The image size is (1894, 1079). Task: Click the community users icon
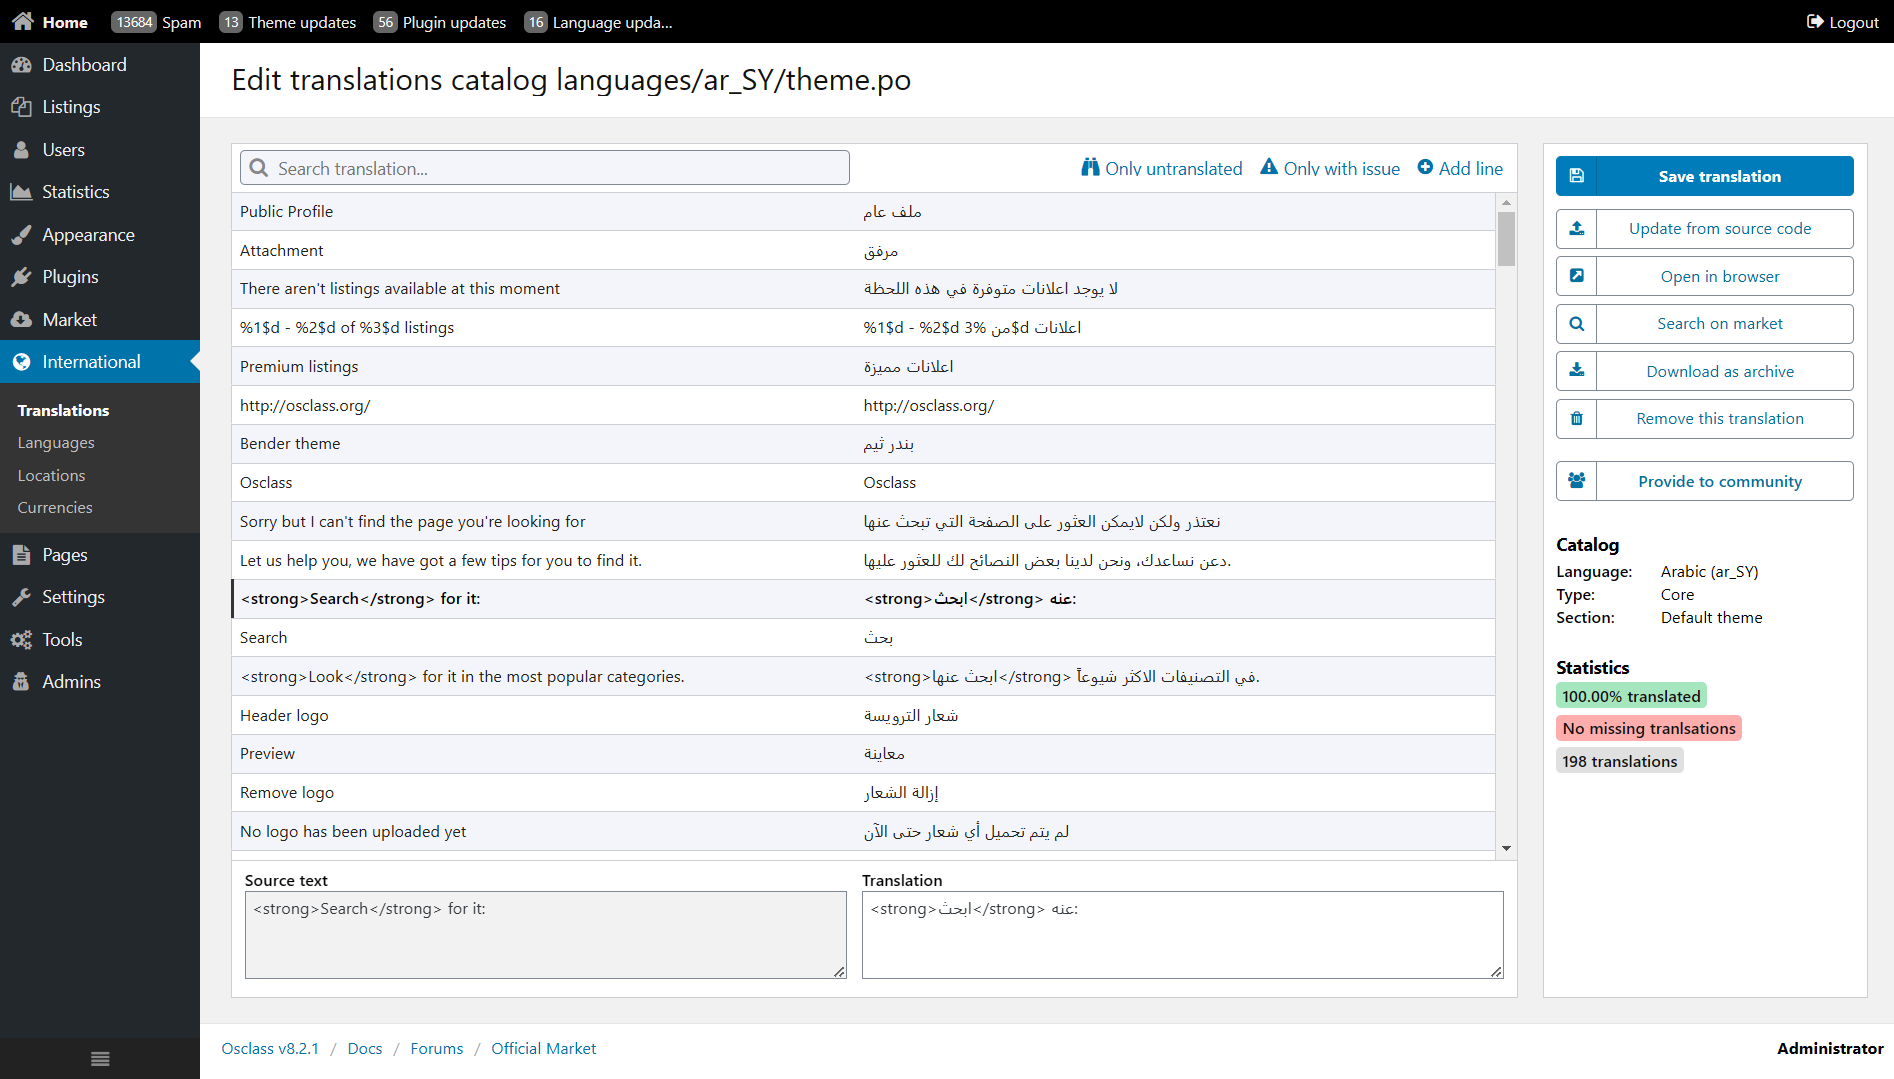coord(1577,481)
